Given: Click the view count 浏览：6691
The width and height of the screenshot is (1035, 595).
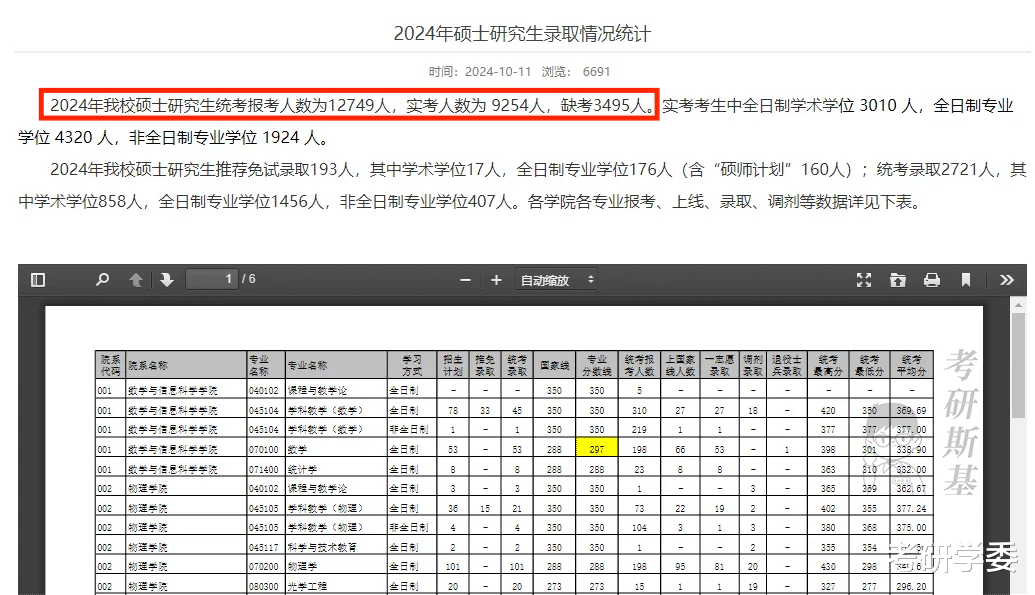Looking at the screenshot, I should tap(576, 71).
